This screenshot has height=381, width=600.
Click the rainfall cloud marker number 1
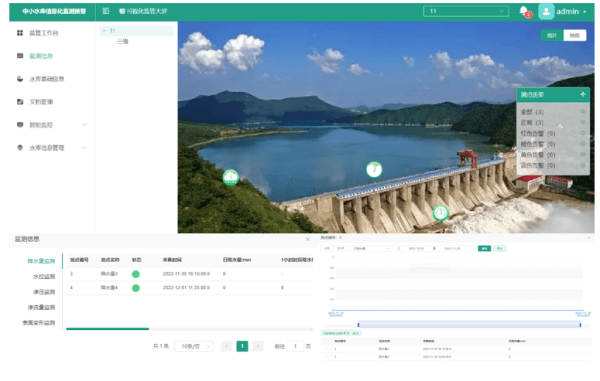231,177
